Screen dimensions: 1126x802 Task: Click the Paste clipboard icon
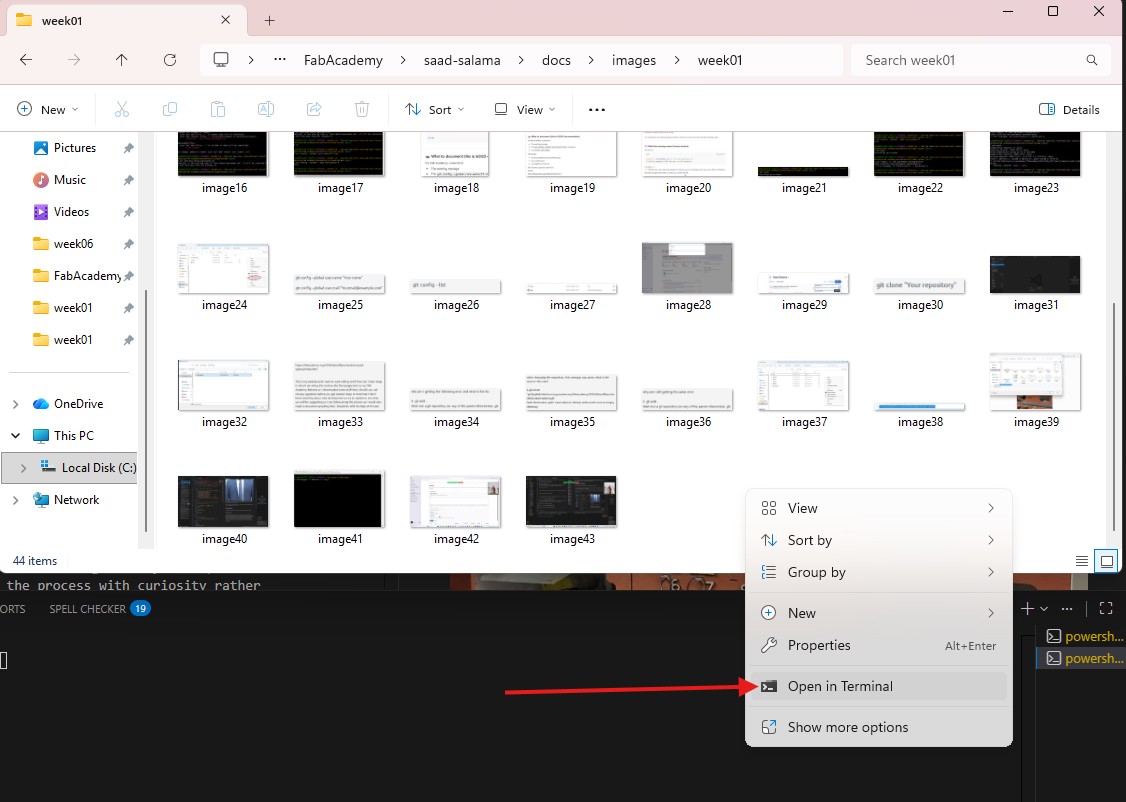point(218,109)
